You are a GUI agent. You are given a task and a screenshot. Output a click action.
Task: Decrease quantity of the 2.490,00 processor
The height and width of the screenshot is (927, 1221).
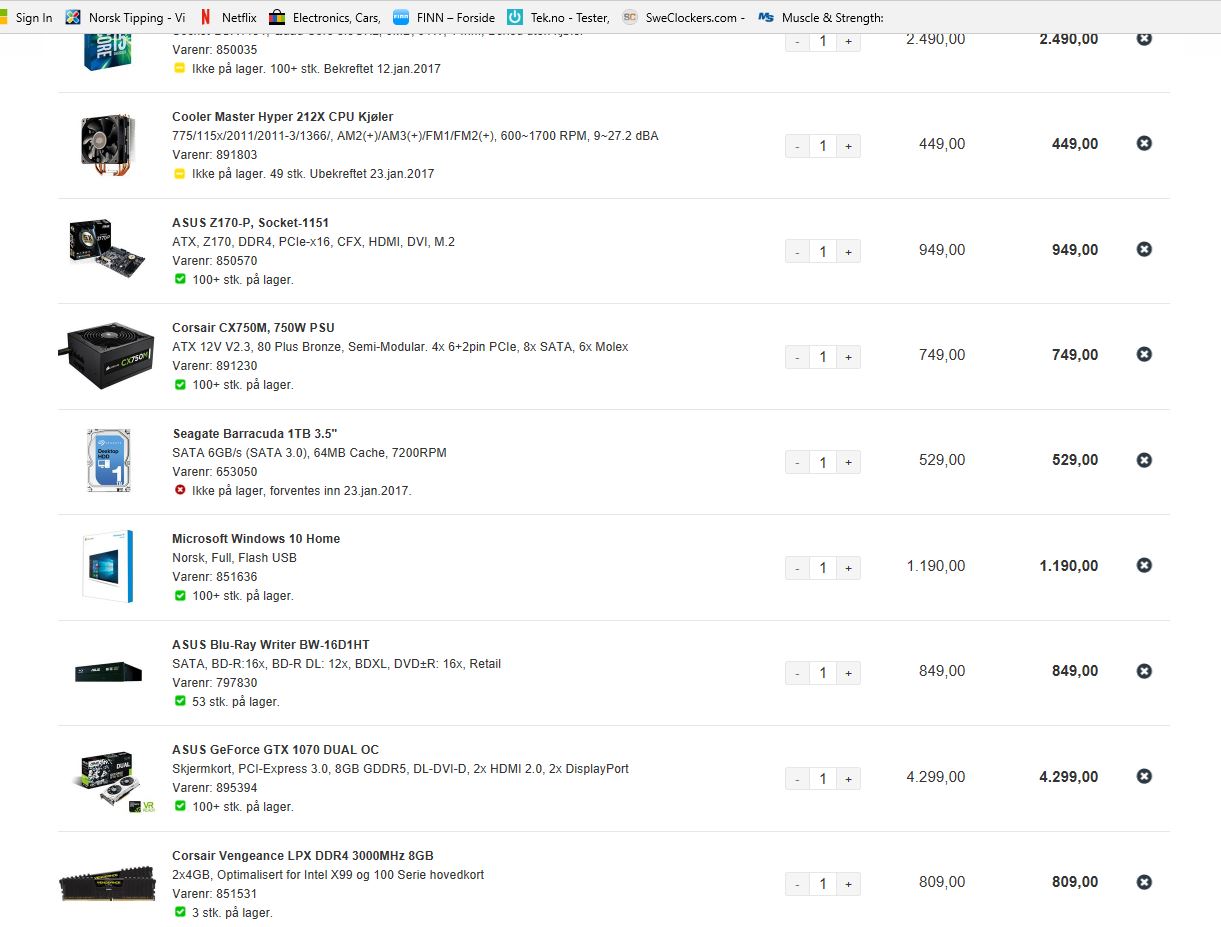pyautogui.click(x=797, y=41)
